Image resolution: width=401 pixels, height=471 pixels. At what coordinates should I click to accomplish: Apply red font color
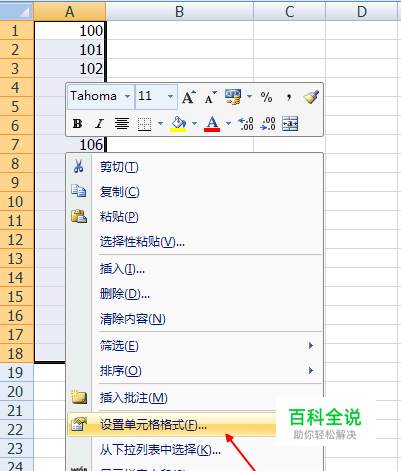(x=212, y=124)
